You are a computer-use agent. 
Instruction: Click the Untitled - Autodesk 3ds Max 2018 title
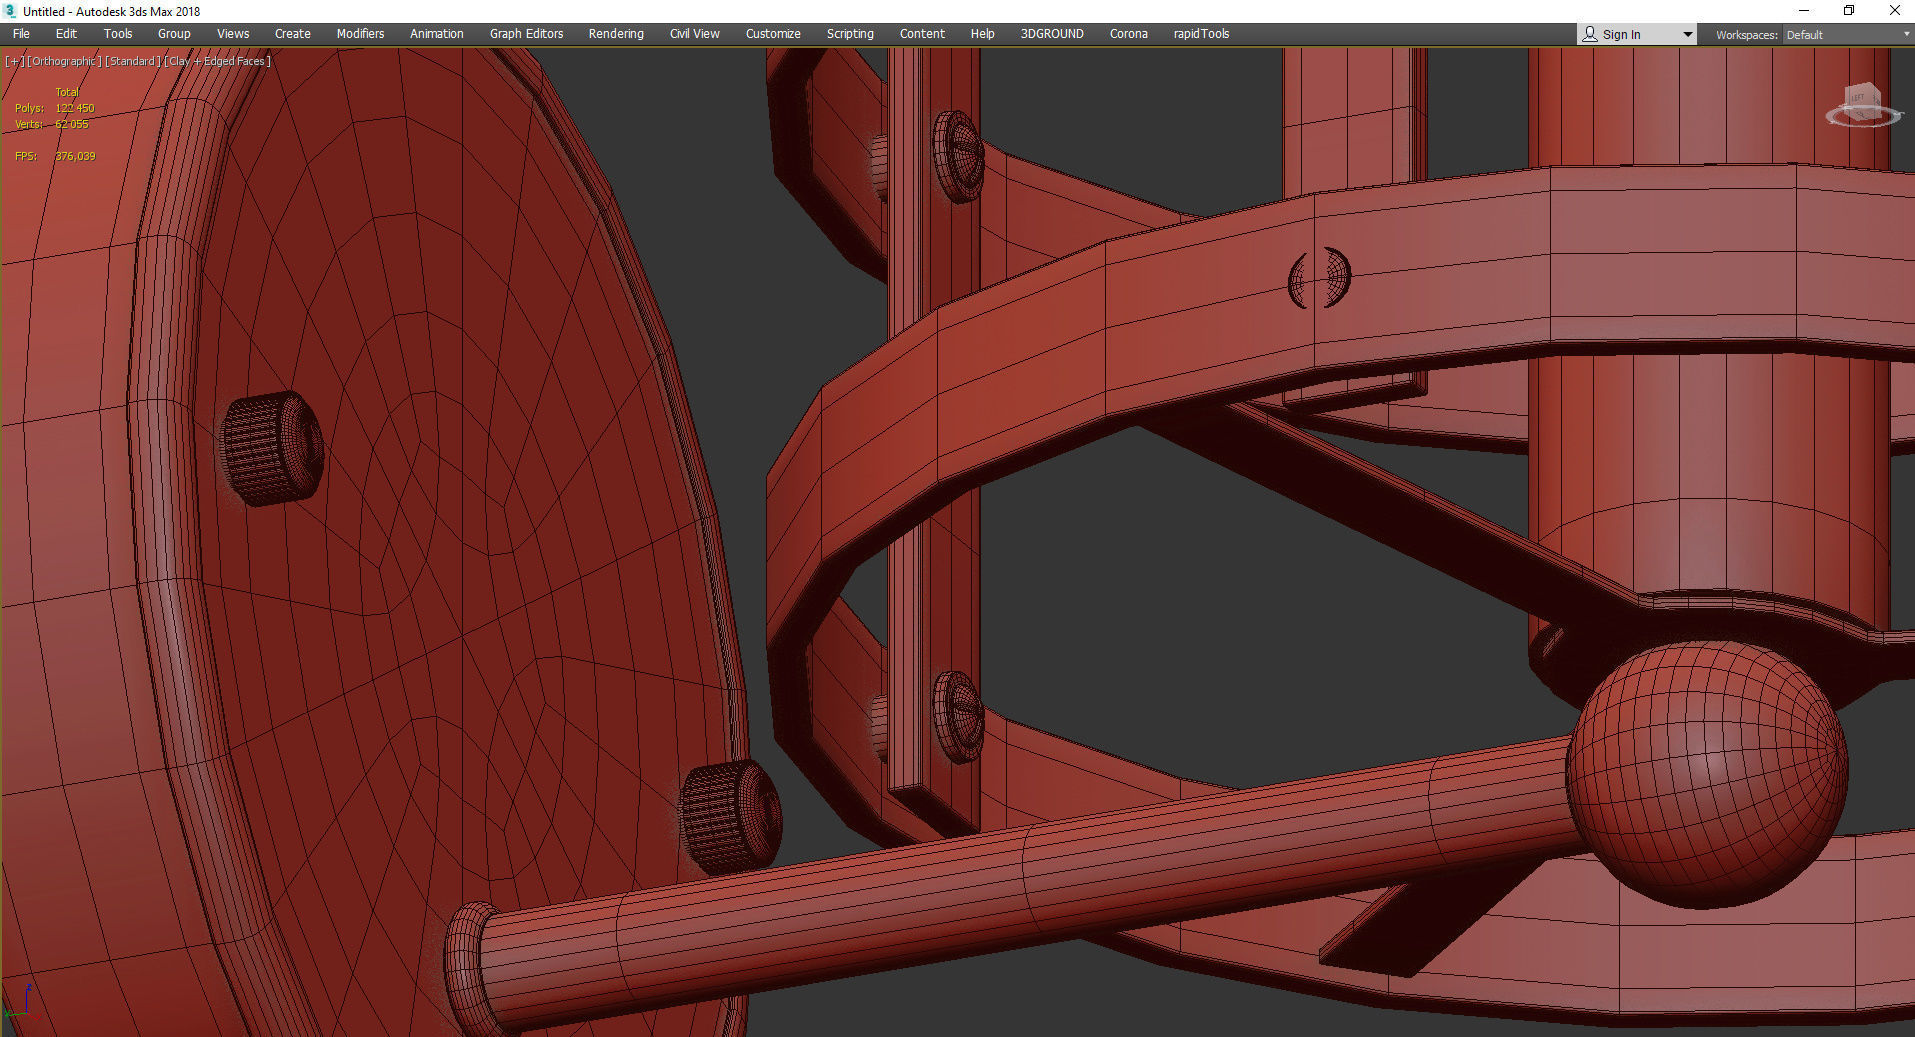[x=111, y=12]
